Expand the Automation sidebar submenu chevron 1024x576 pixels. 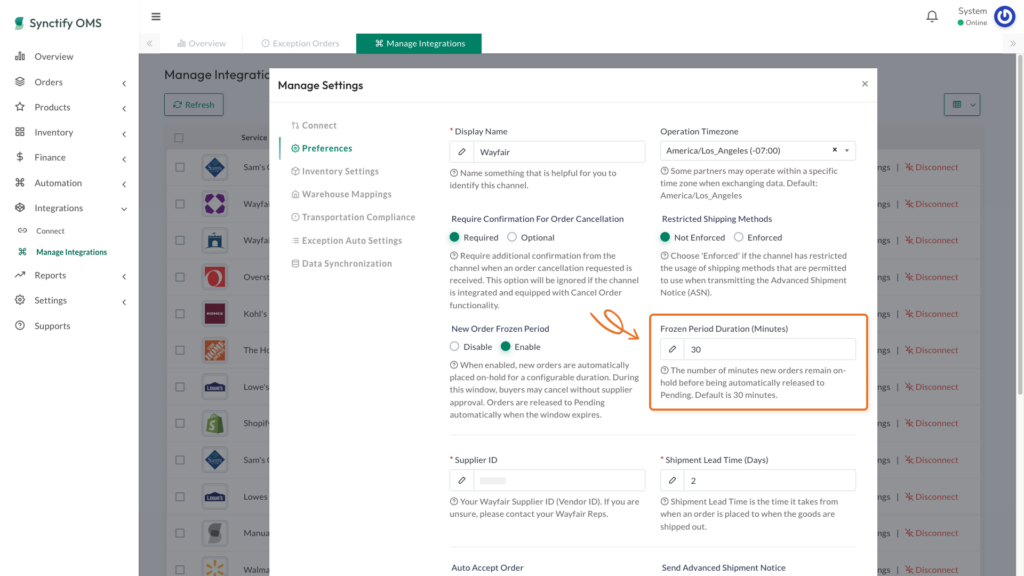tap(124, 184)
